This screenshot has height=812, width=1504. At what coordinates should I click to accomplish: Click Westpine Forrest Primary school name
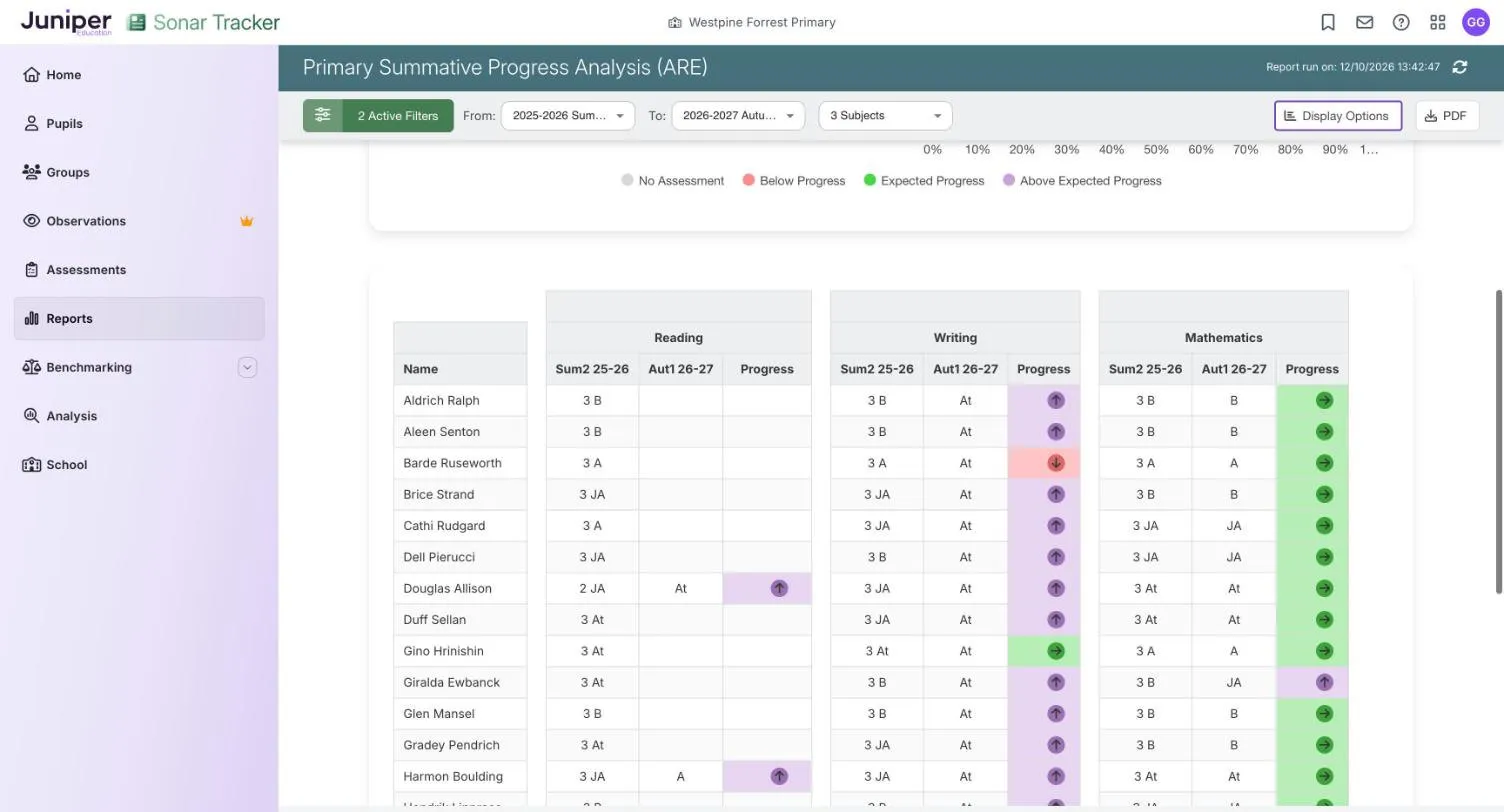pos(762,22)
